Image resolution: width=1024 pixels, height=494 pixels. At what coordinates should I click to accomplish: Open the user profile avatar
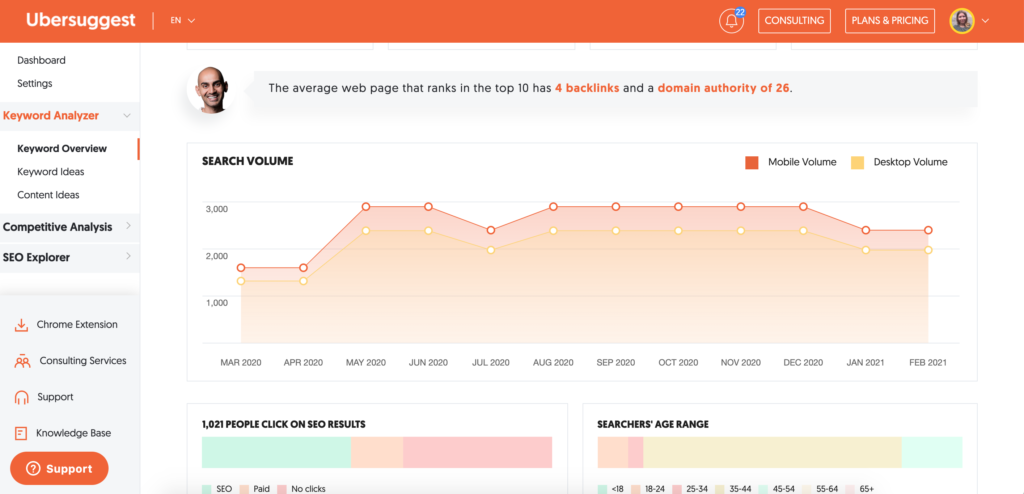[961, 21]
